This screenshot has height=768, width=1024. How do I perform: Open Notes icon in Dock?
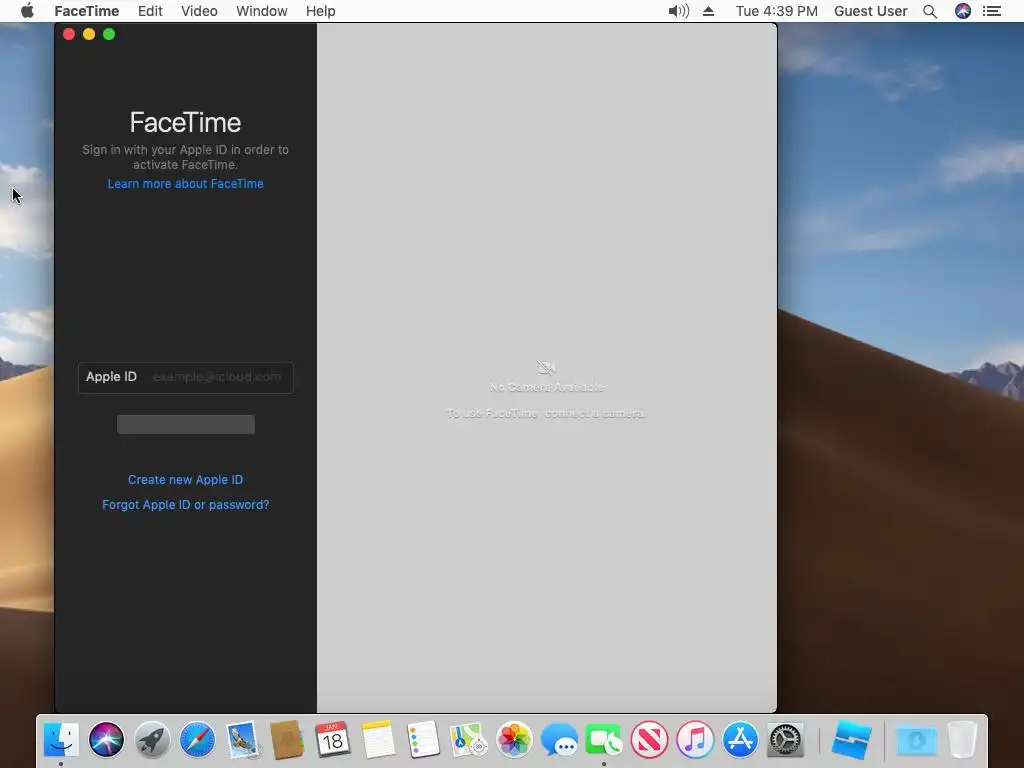click(x=378, y=740)
